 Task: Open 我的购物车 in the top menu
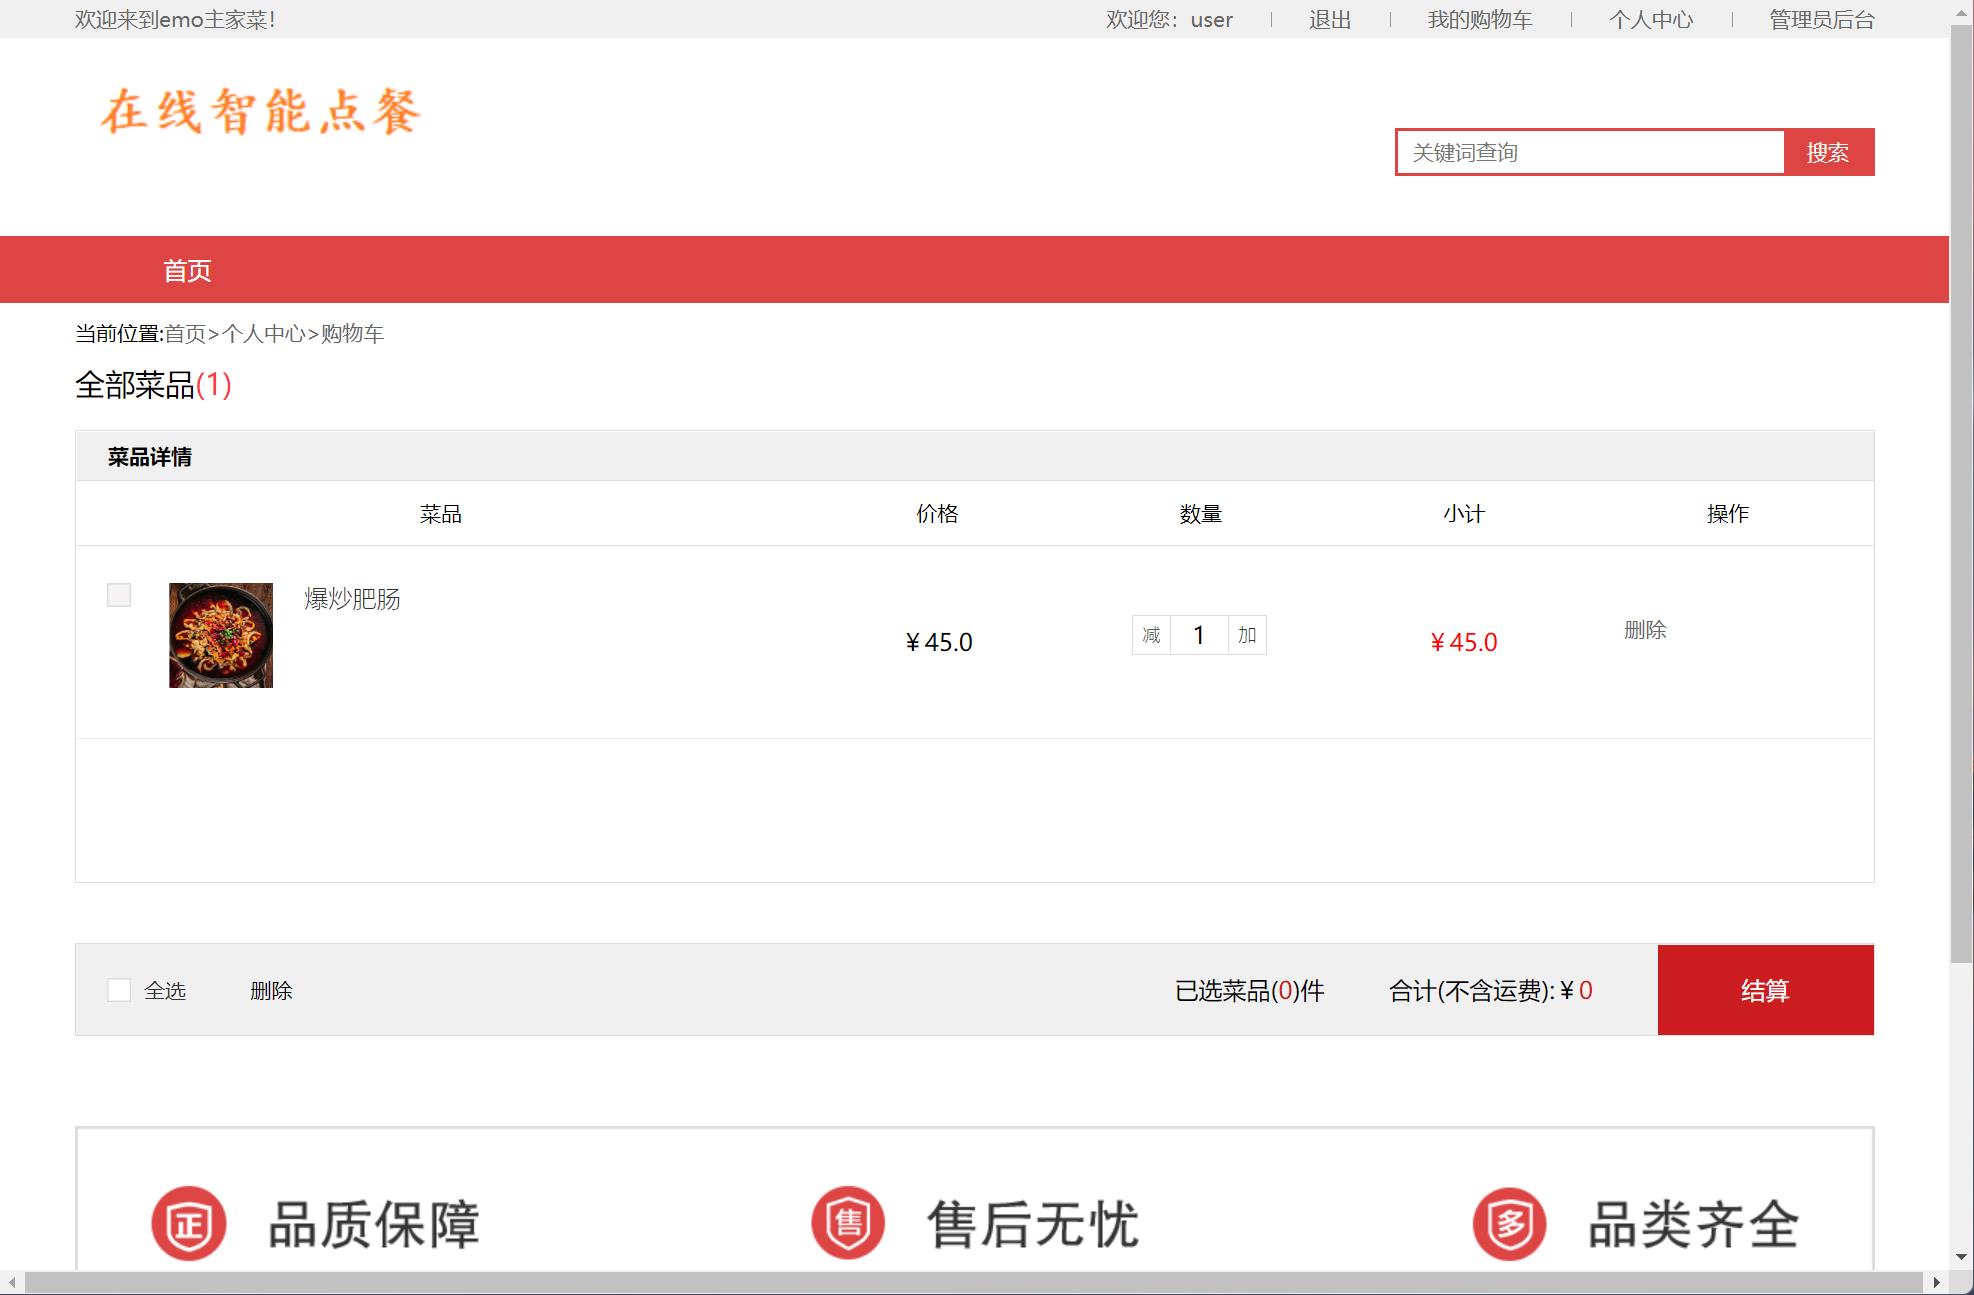click(x=1479, y=20)
